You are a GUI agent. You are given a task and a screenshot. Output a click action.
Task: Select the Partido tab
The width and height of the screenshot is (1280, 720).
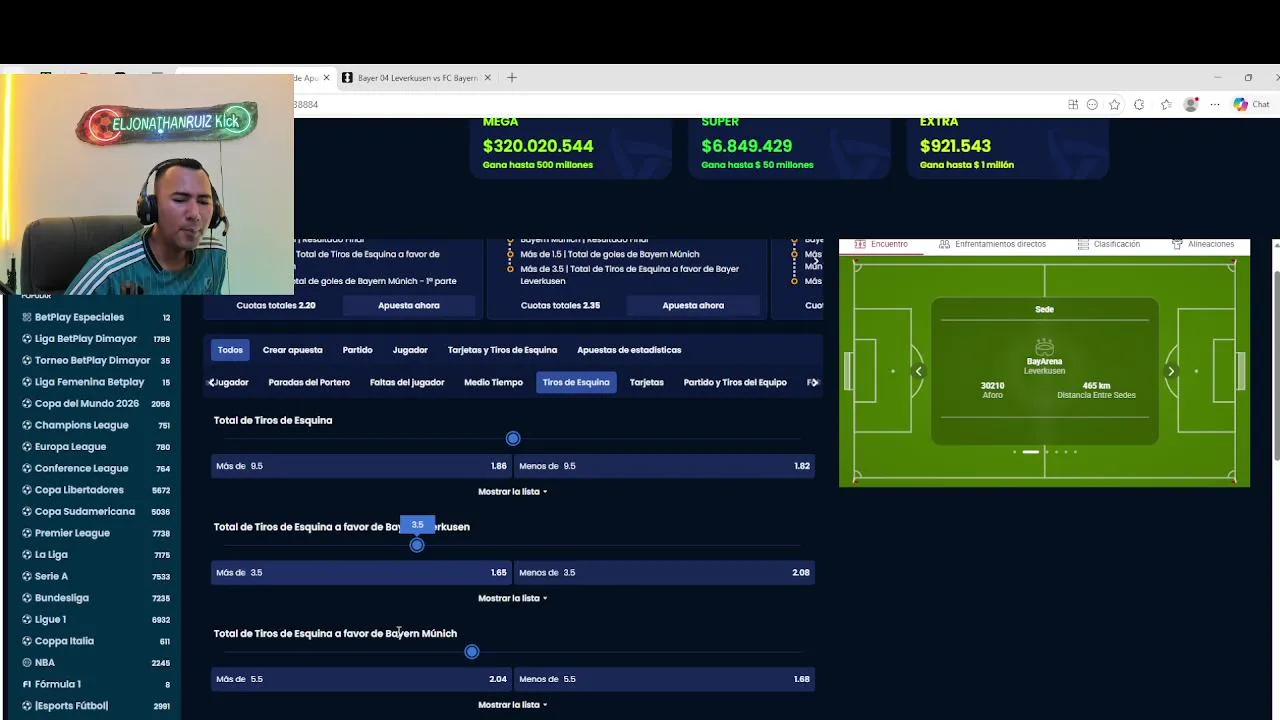[357, 350]
